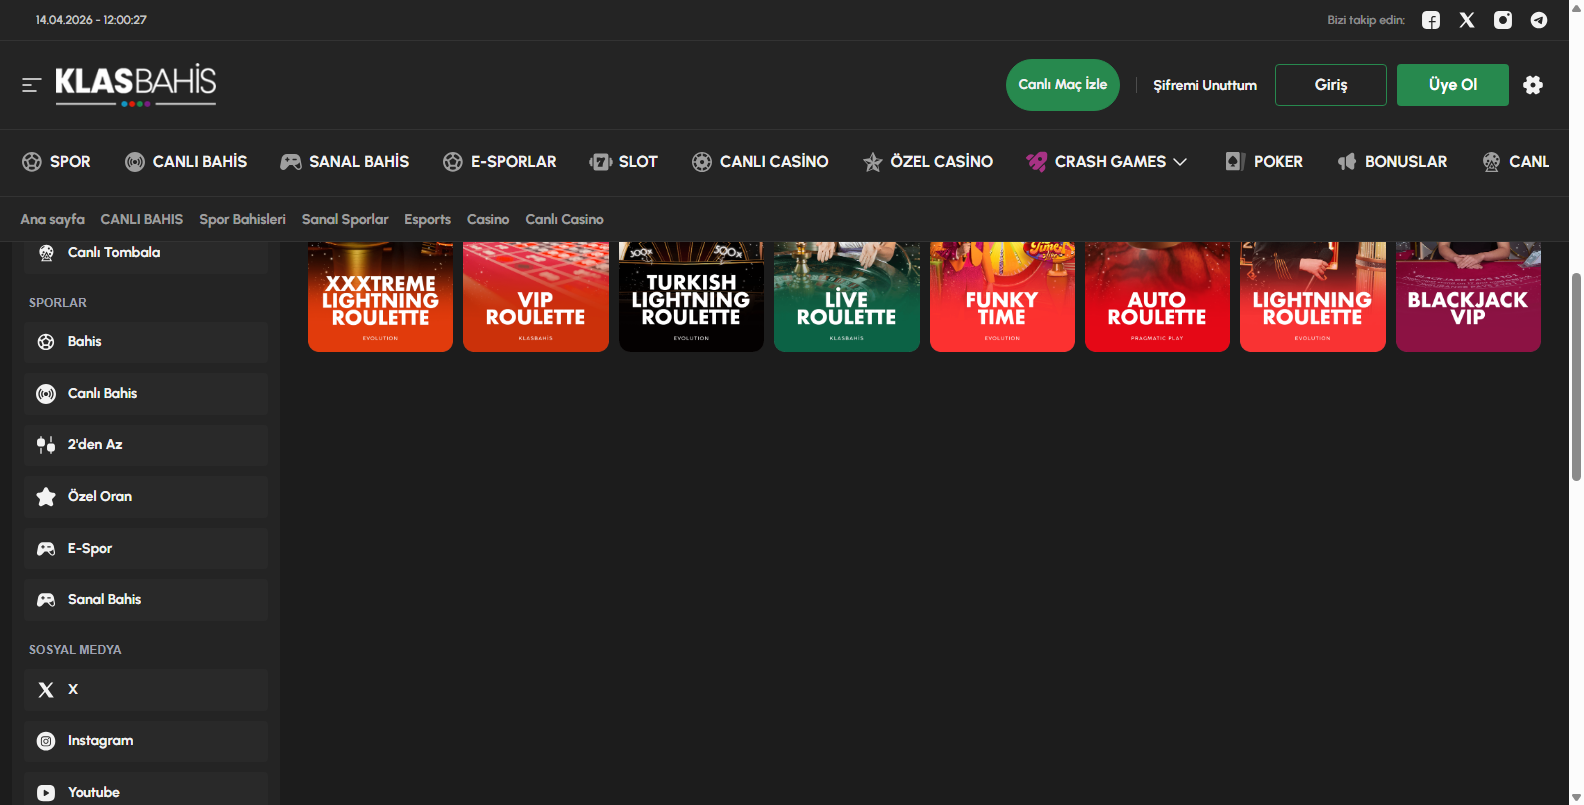This screenshot has height=805, width=1584.
Task: Open the Turkish Lightning Roulette game tile
Action: pyautogui.click(x=691, y=297)
